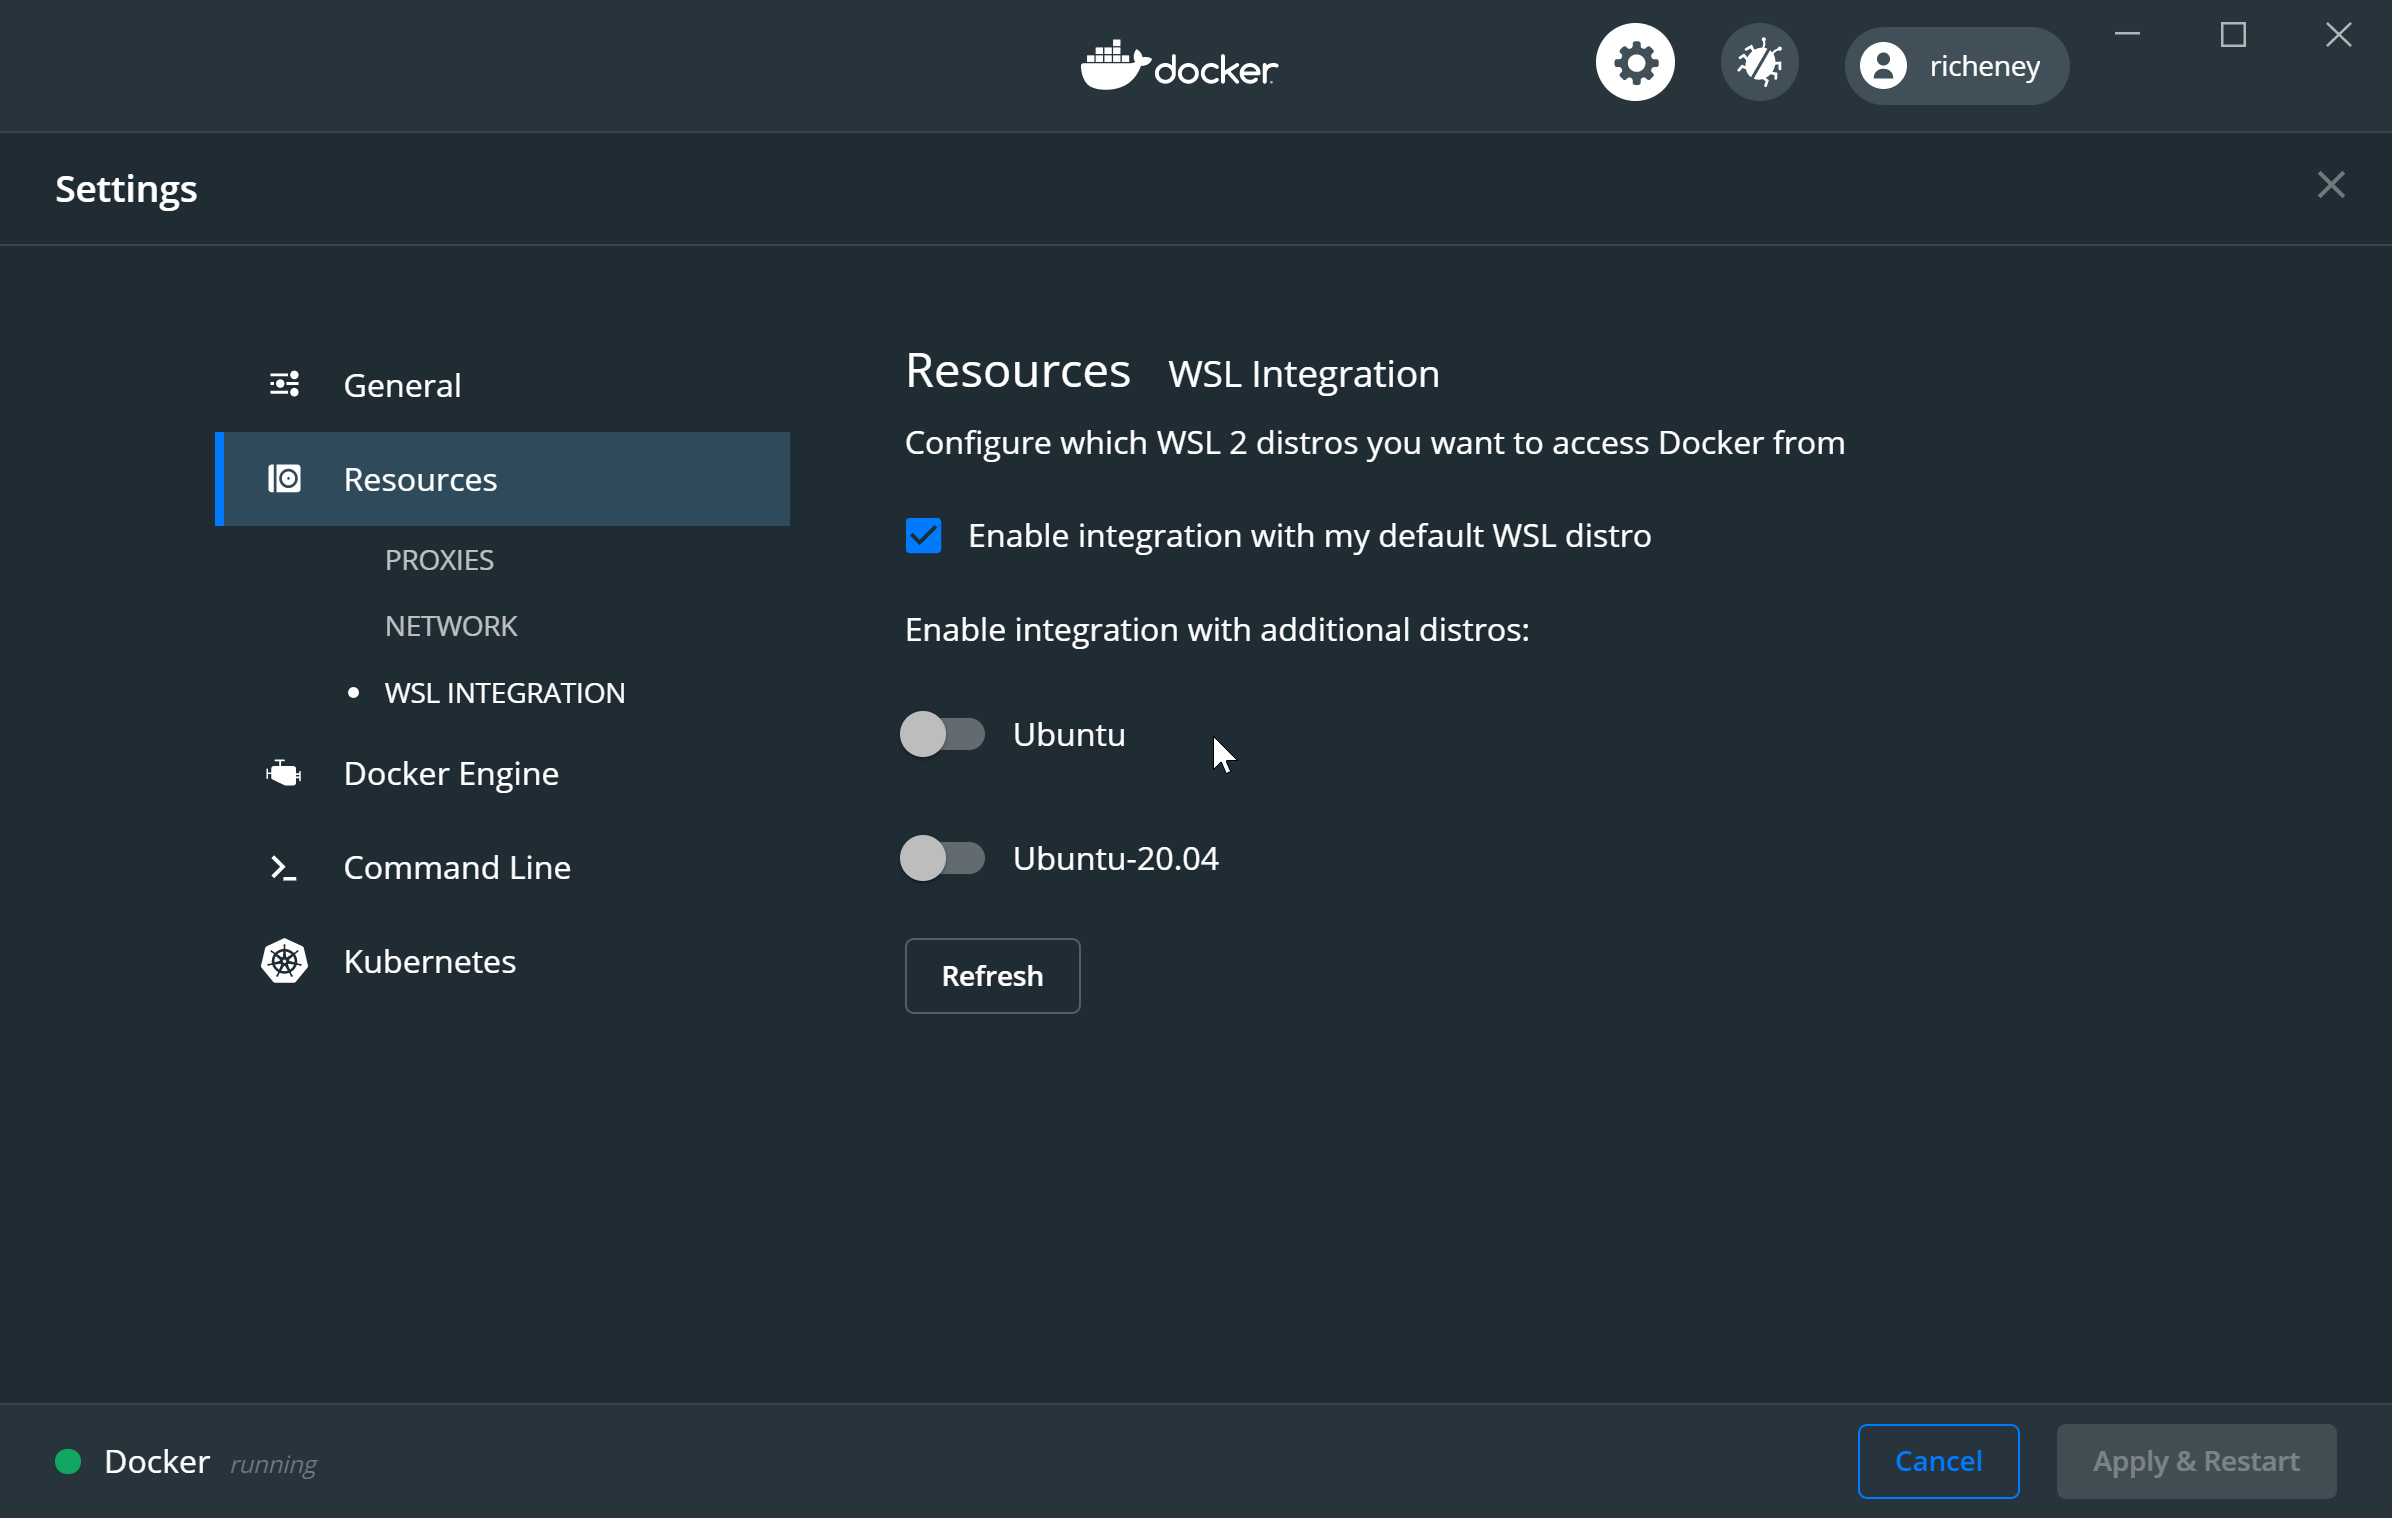Click the richeney account name
The image size is (2392, 1518).
point(1984,66)
